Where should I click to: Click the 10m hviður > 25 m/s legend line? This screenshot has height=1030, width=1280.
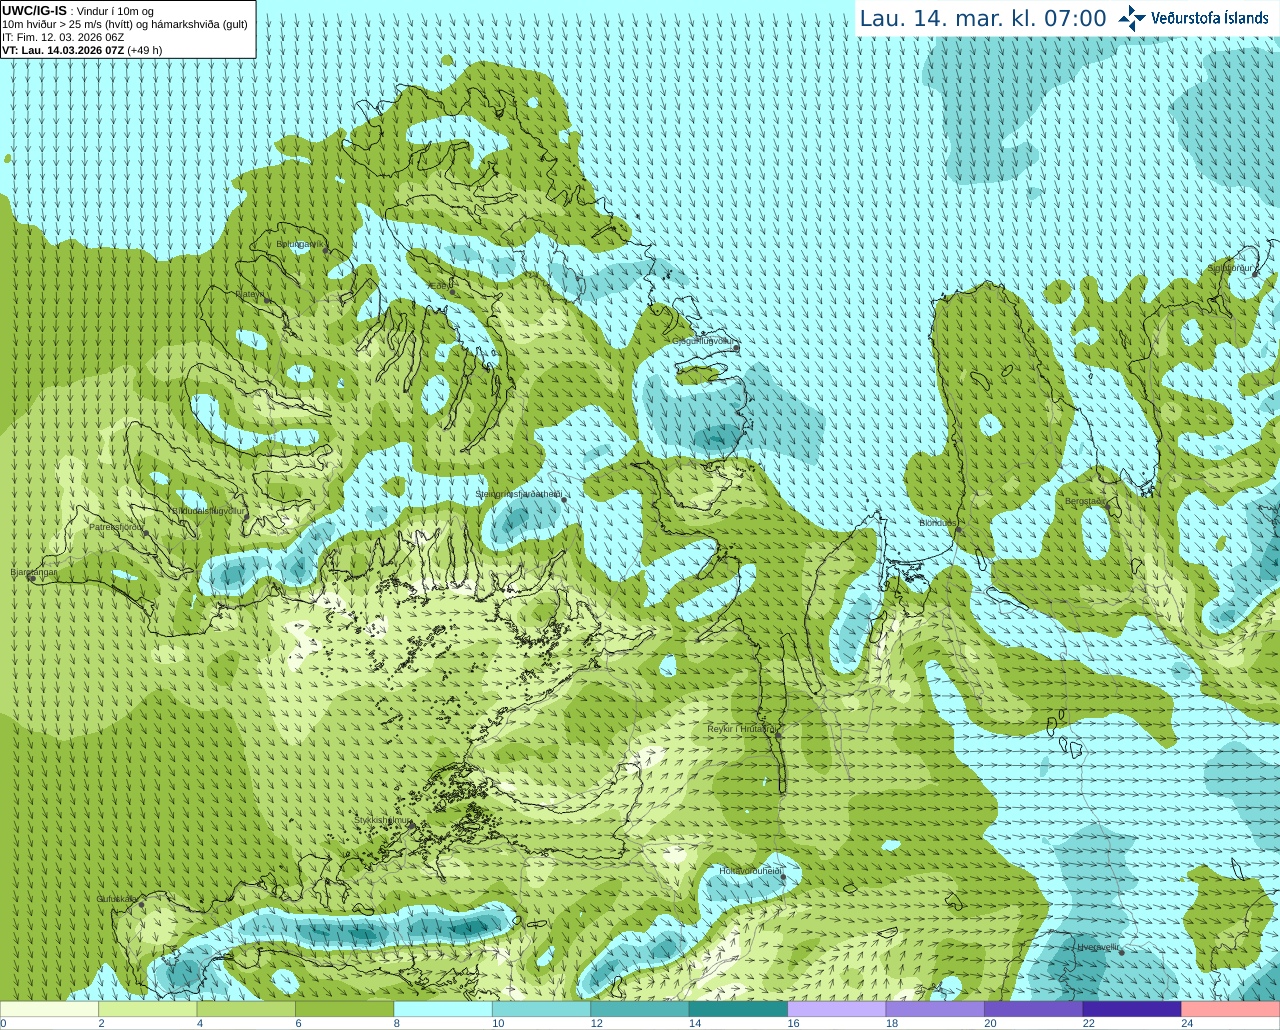click(x=125, y=24)
